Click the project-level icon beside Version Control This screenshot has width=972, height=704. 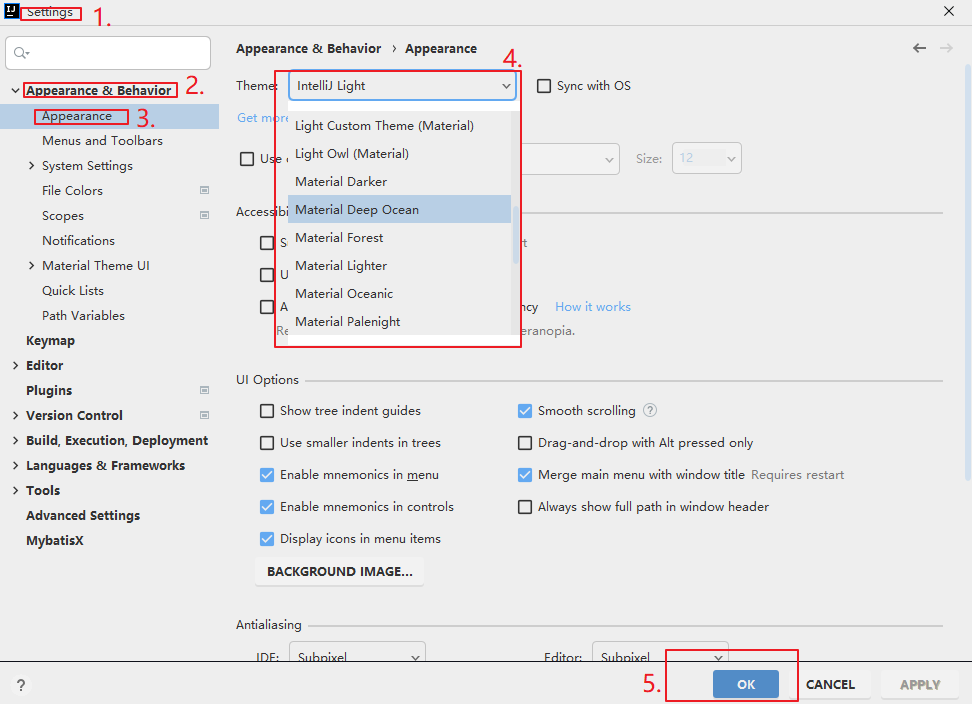point(204,415)
